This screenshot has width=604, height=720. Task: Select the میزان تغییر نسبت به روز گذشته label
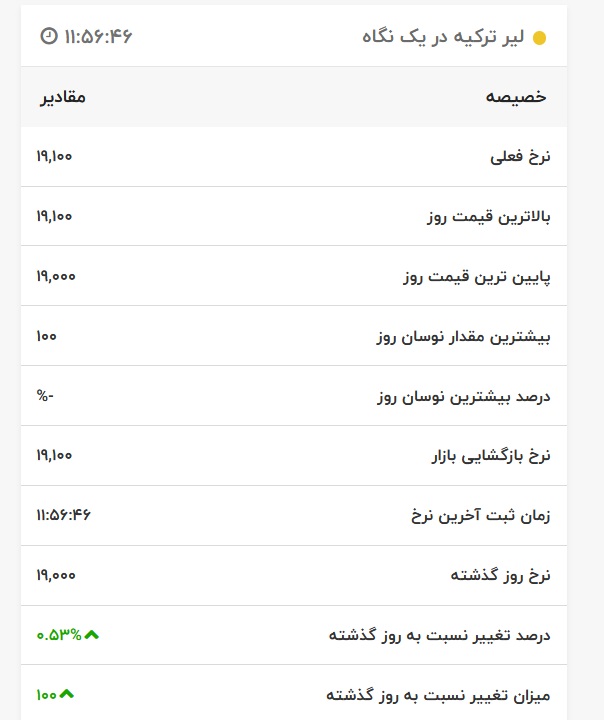coord(439,695)
